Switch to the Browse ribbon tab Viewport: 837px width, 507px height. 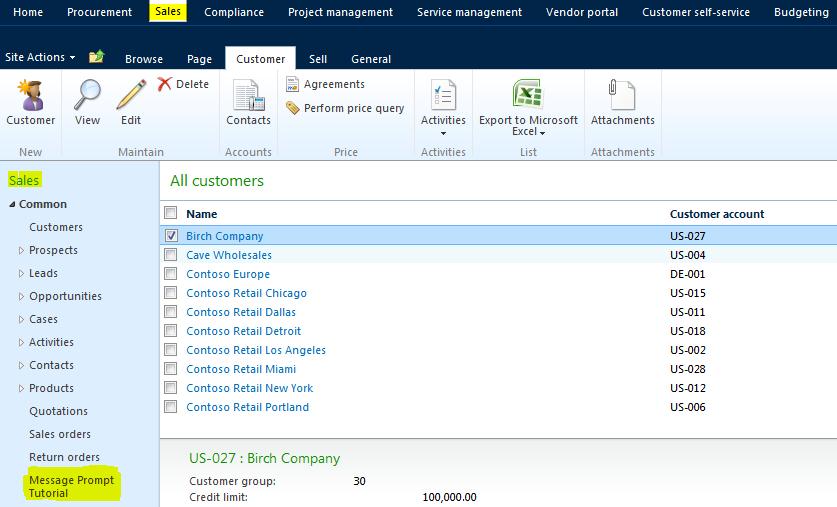click(144, 59)
